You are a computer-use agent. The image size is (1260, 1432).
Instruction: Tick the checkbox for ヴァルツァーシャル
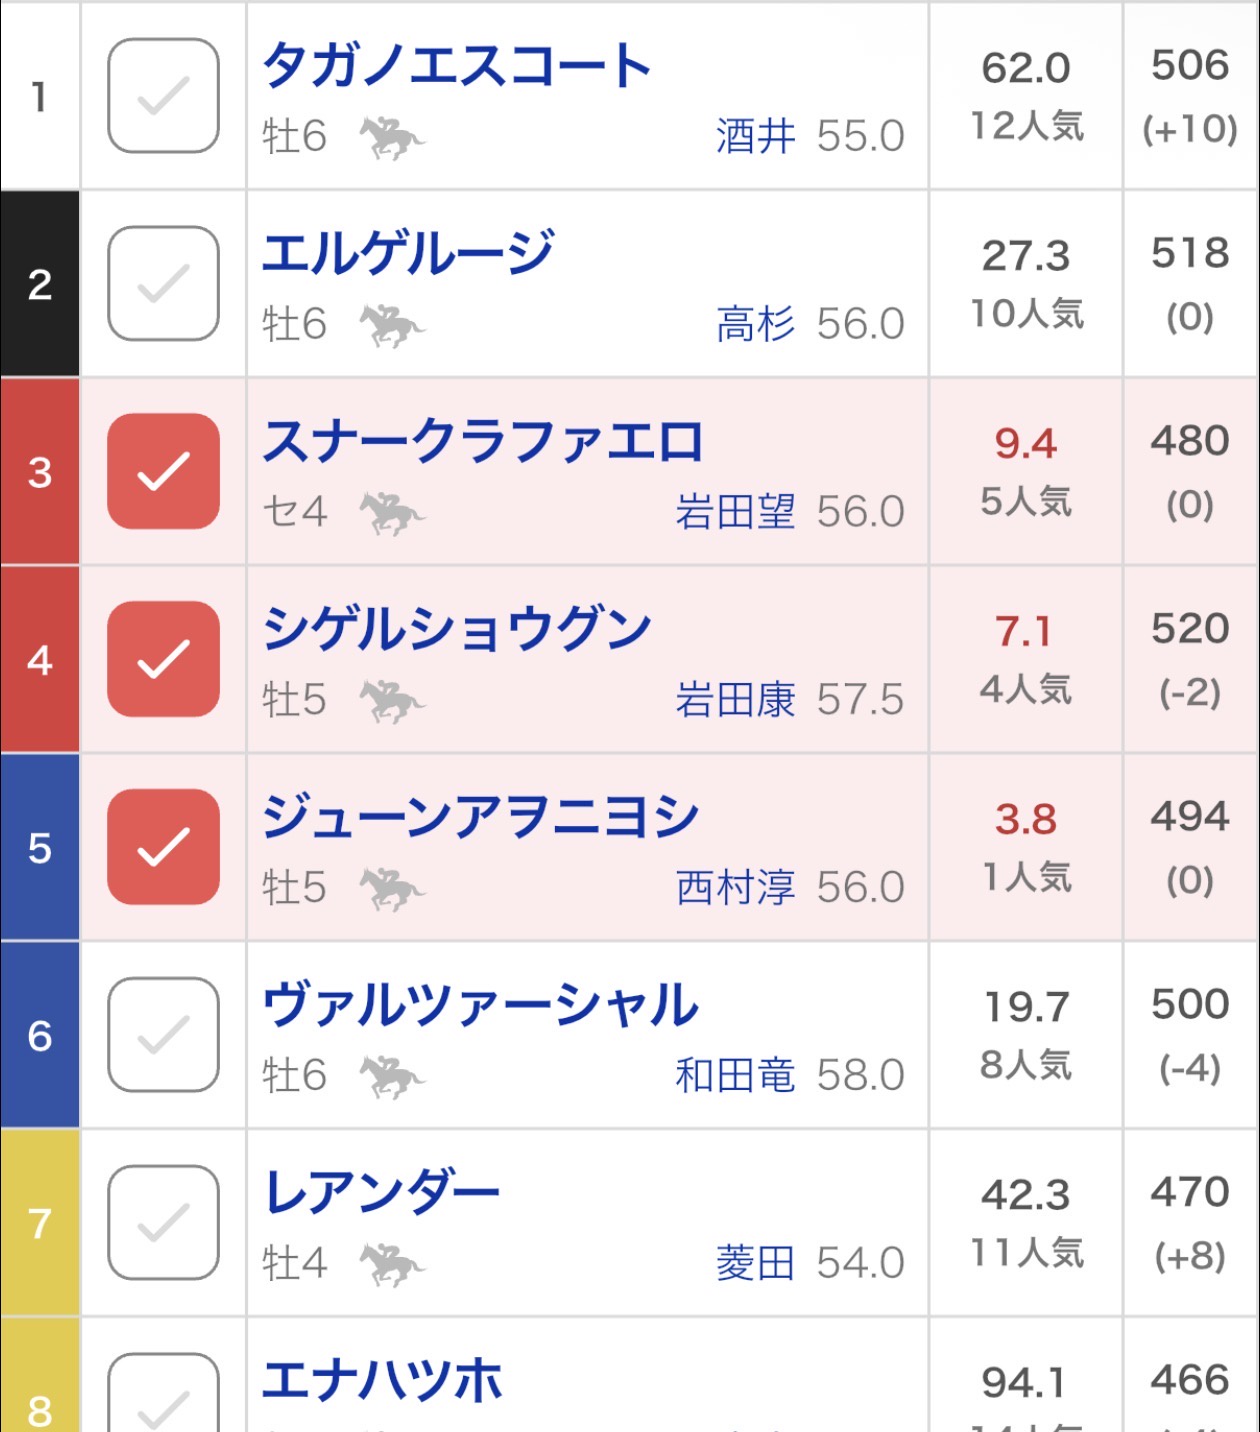click(x=163, y=1035)
